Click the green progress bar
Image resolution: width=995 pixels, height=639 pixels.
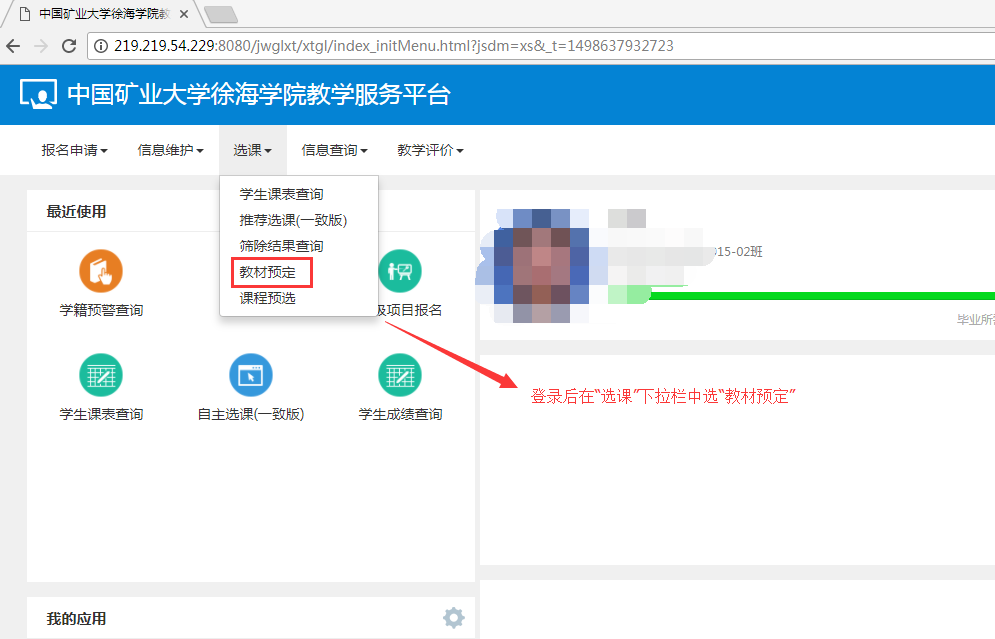point(822,296)
